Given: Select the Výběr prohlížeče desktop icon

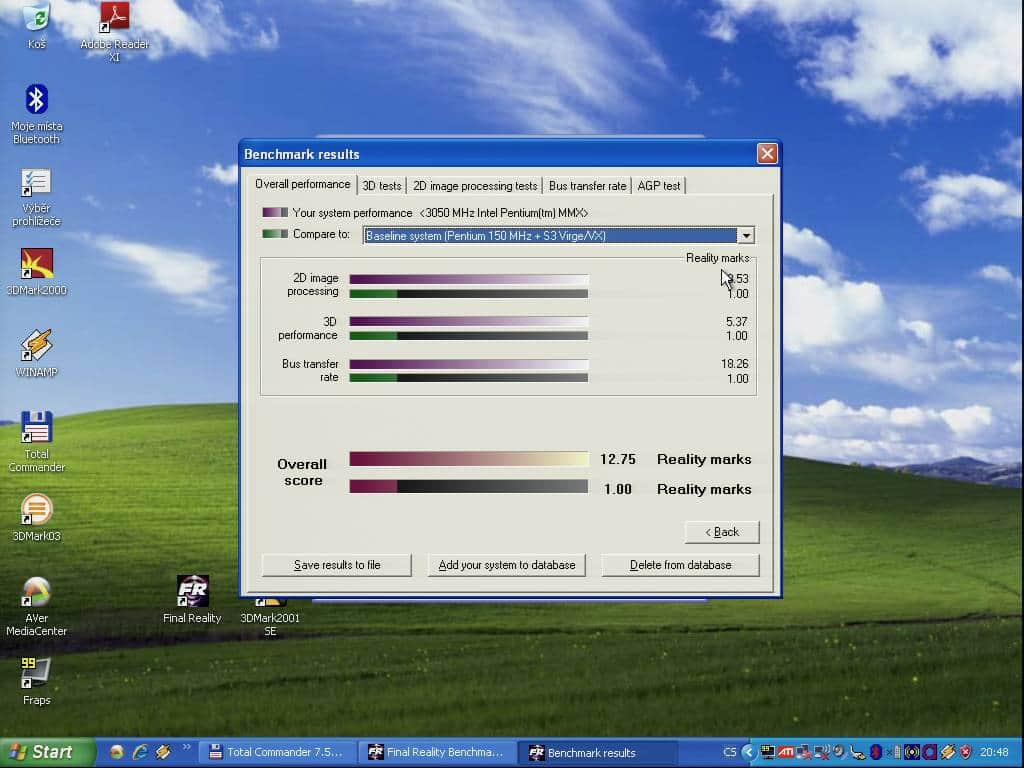Looking at the screenshot, I should 37,197.
